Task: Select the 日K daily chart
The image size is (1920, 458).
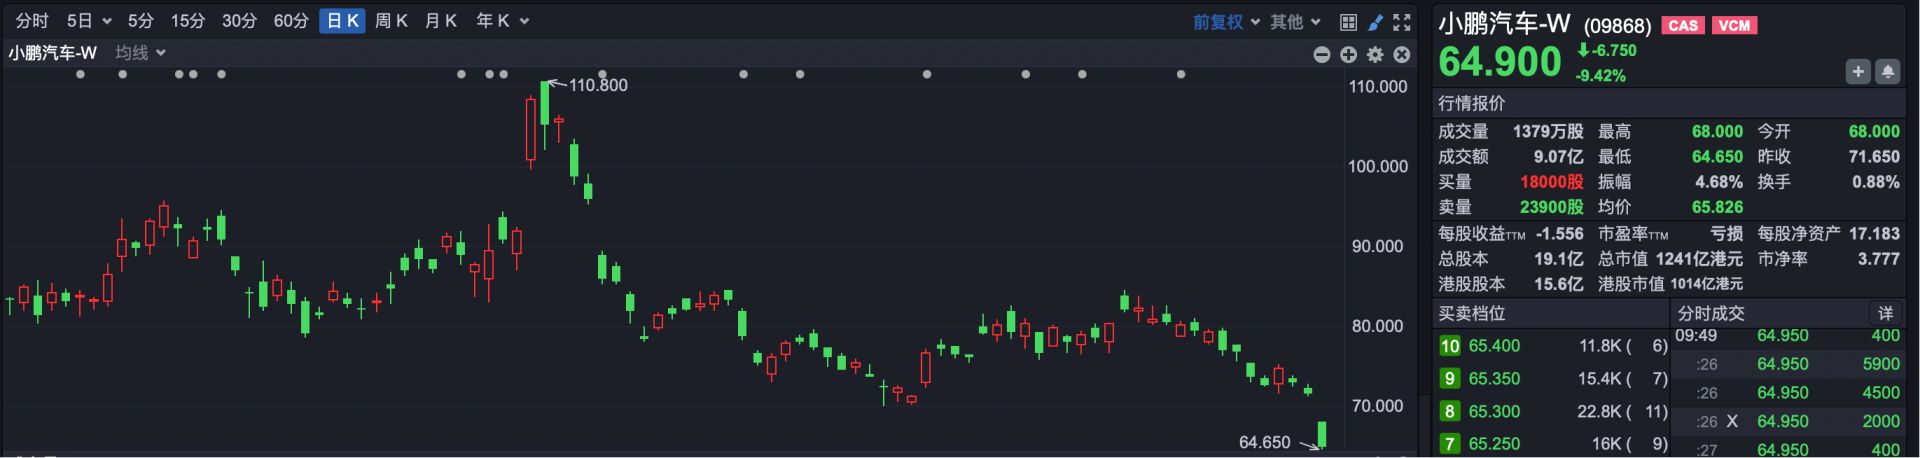Action: 342,21
